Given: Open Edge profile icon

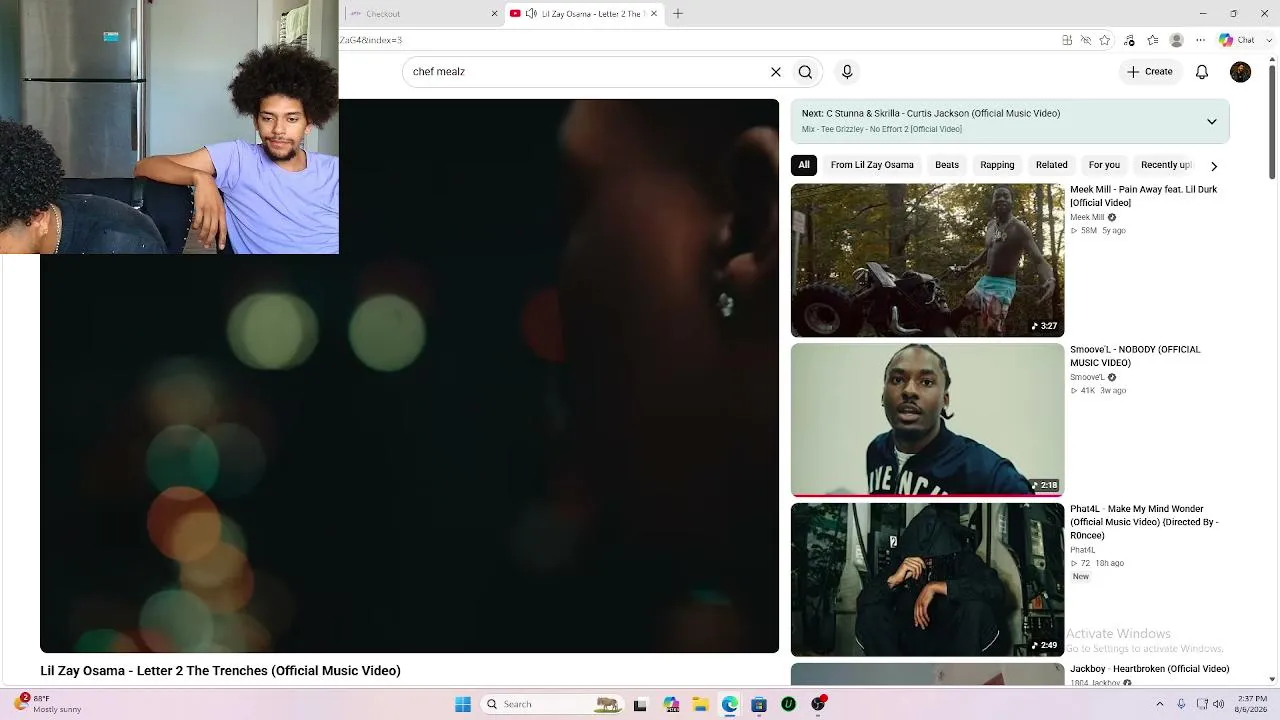Looking at the screenshot, I should point(1177,40).
